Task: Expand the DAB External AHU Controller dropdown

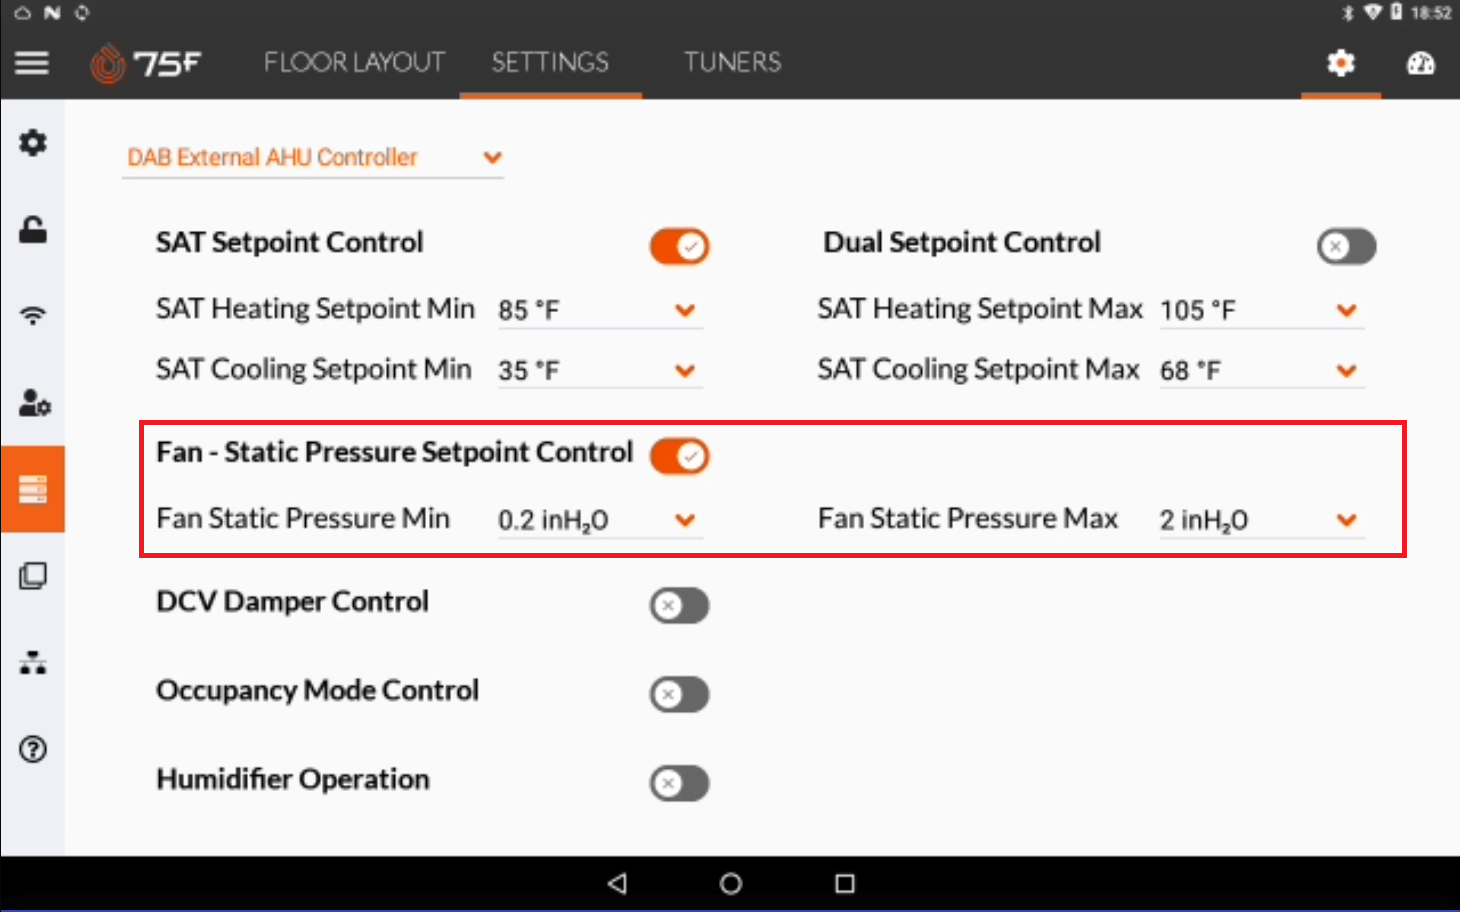Action: tap(491, 157)
